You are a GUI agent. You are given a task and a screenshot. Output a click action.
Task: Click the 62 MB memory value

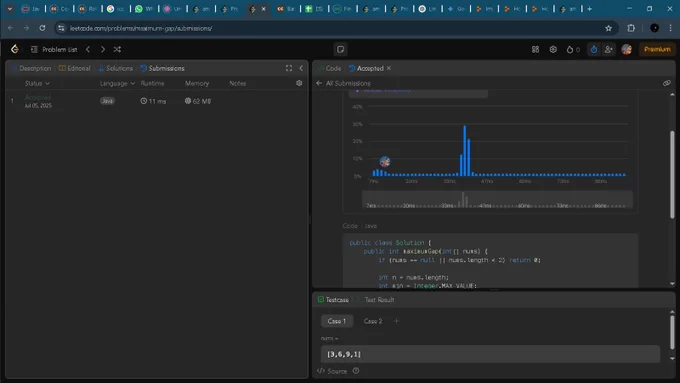tap(198, 101)
